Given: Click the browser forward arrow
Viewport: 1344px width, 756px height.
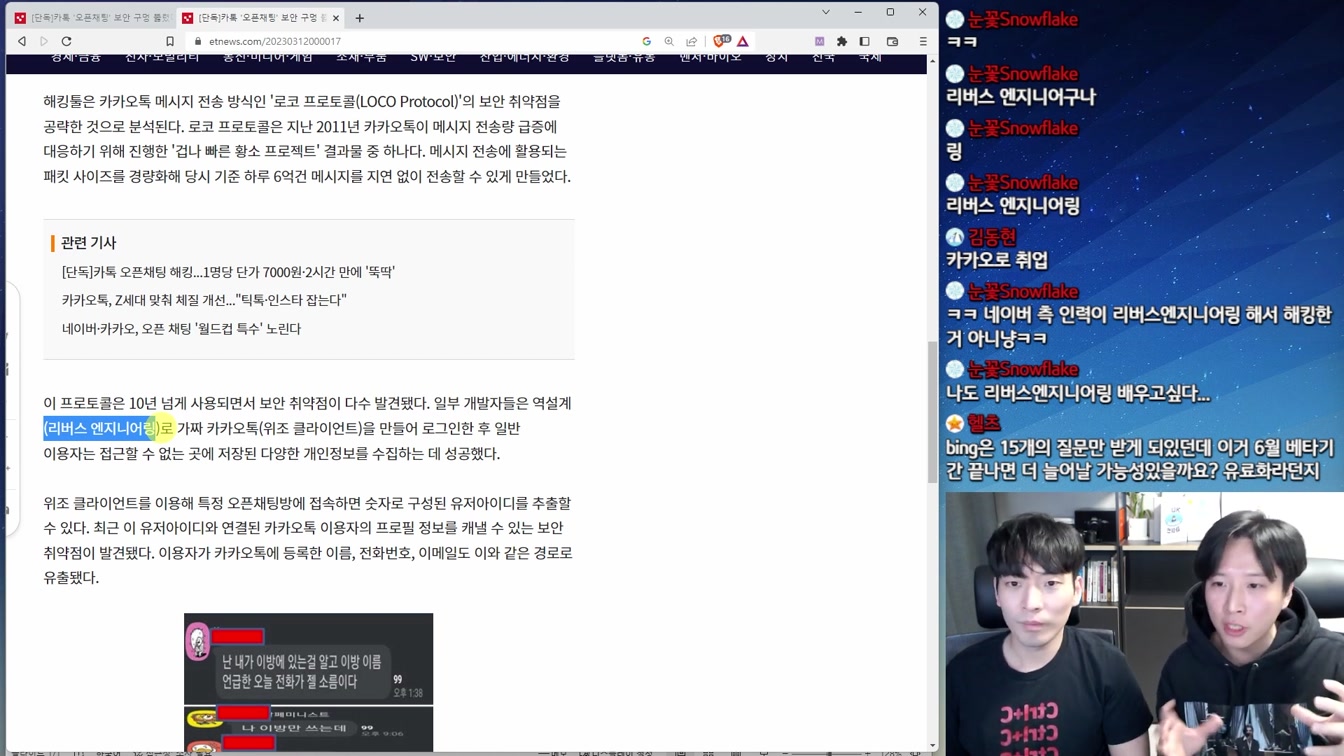Looking at the screenshot, I should [x=44, y=42].
